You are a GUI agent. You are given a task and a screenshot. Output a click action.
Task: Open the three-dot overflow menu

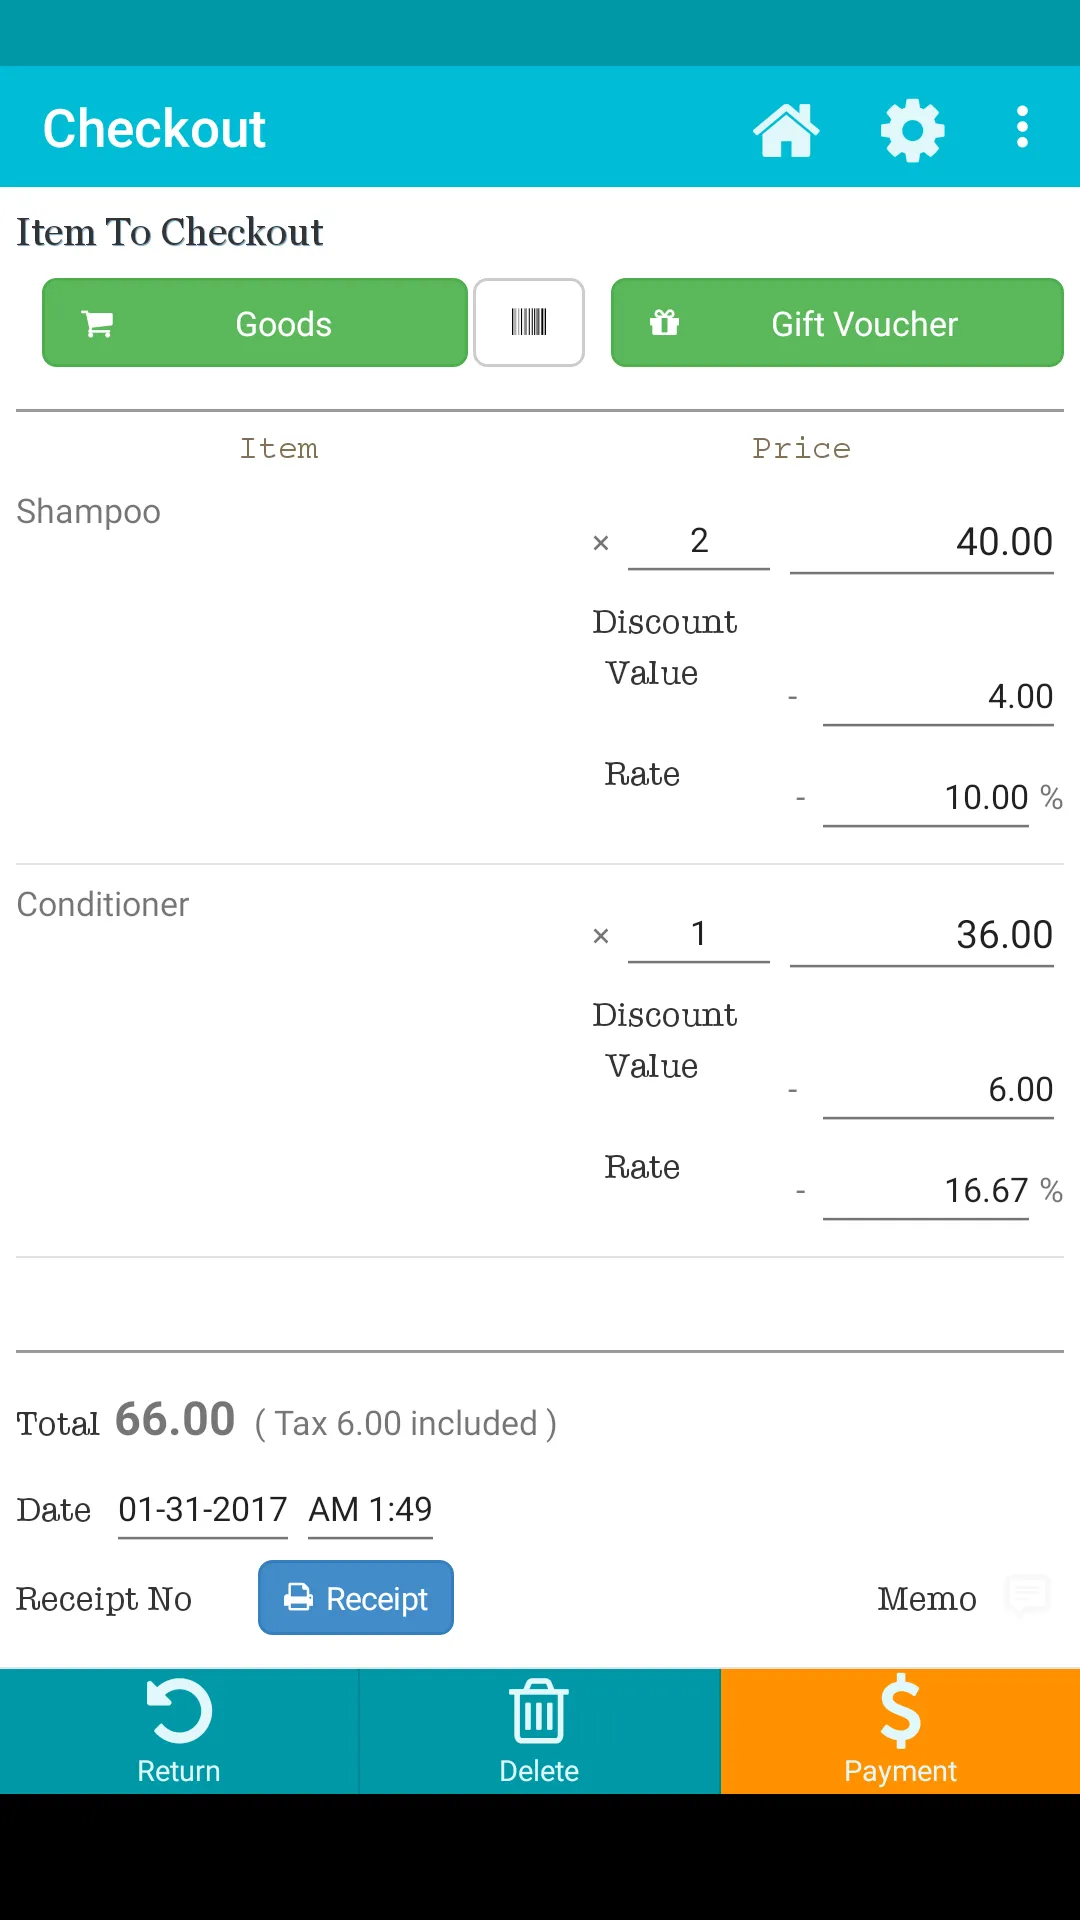pyautogui.click(x=1022, y=128)
